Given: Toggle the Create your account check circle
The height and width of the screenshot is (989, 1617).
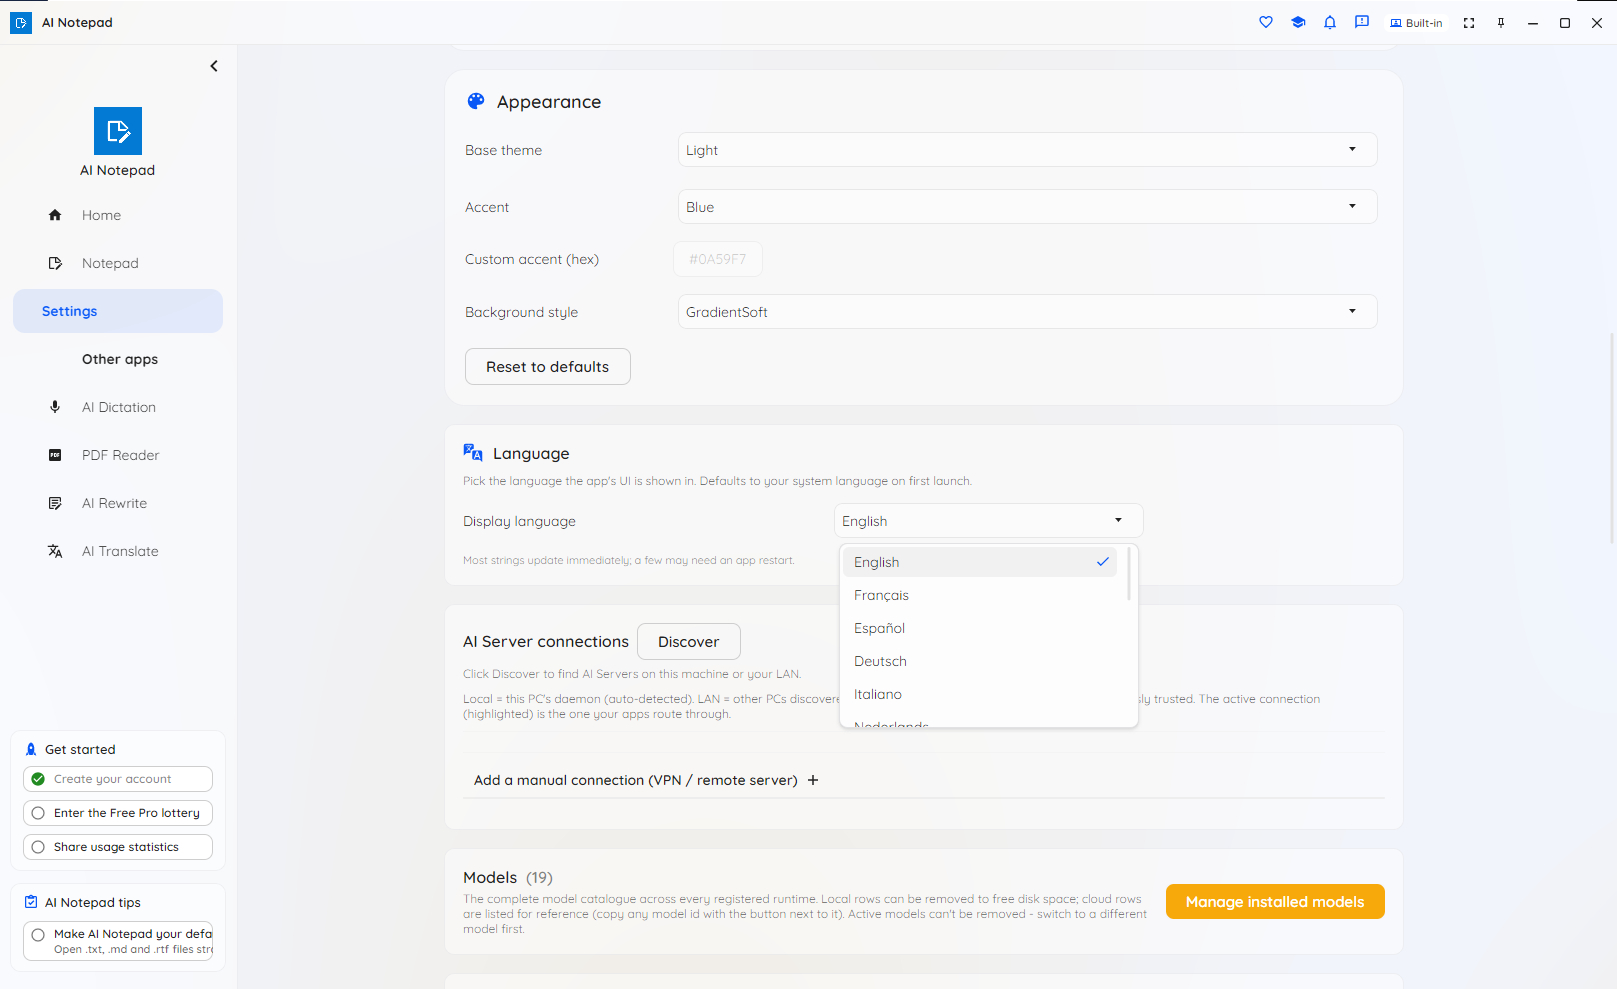Looking at the screenshot, I should click(x=38, y=779).
